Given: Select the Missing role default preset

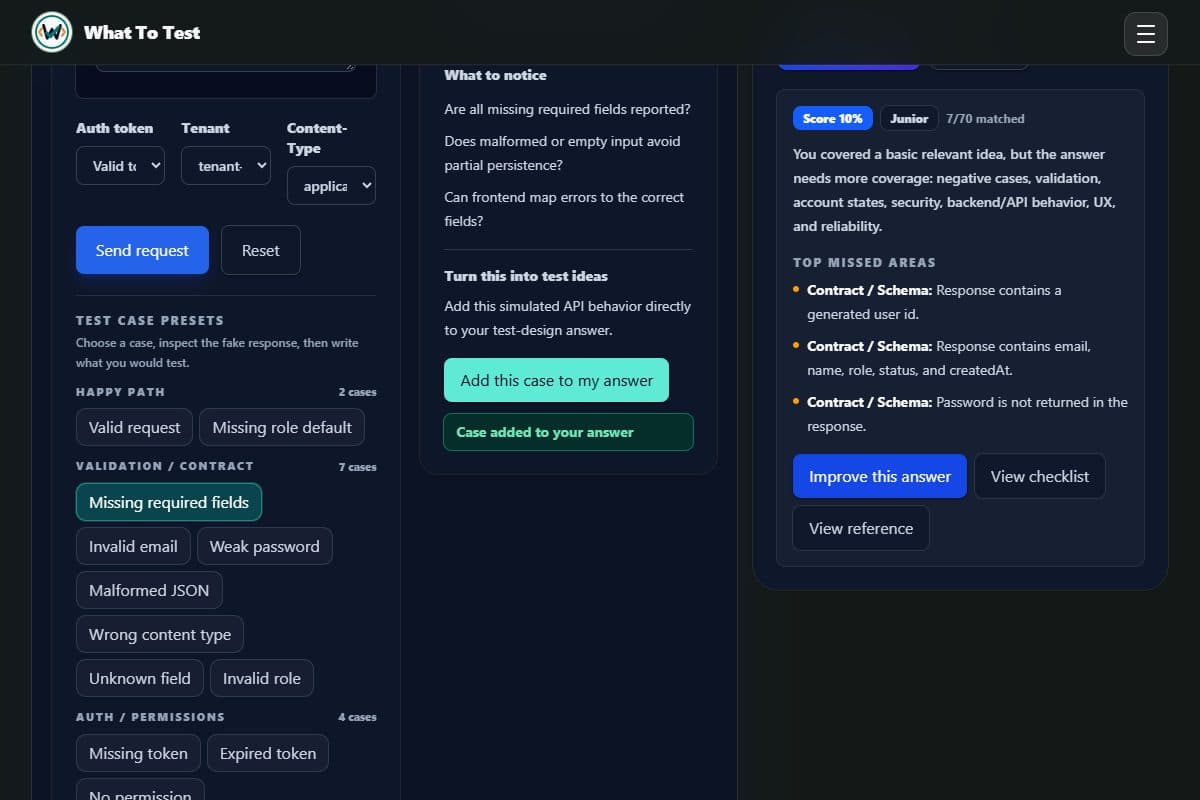Looking at the screenshot, I should 282,427.
